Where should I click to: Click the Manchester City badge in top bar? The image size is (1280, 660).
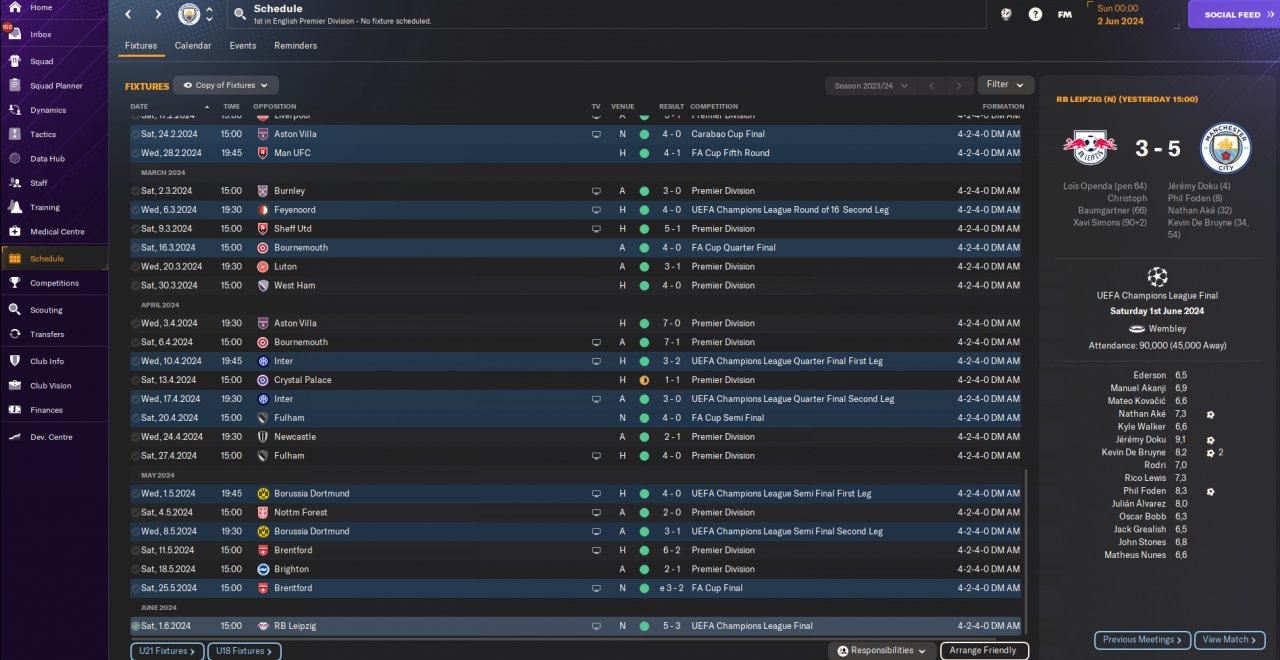pyautogui.click(x=189, y=14)
